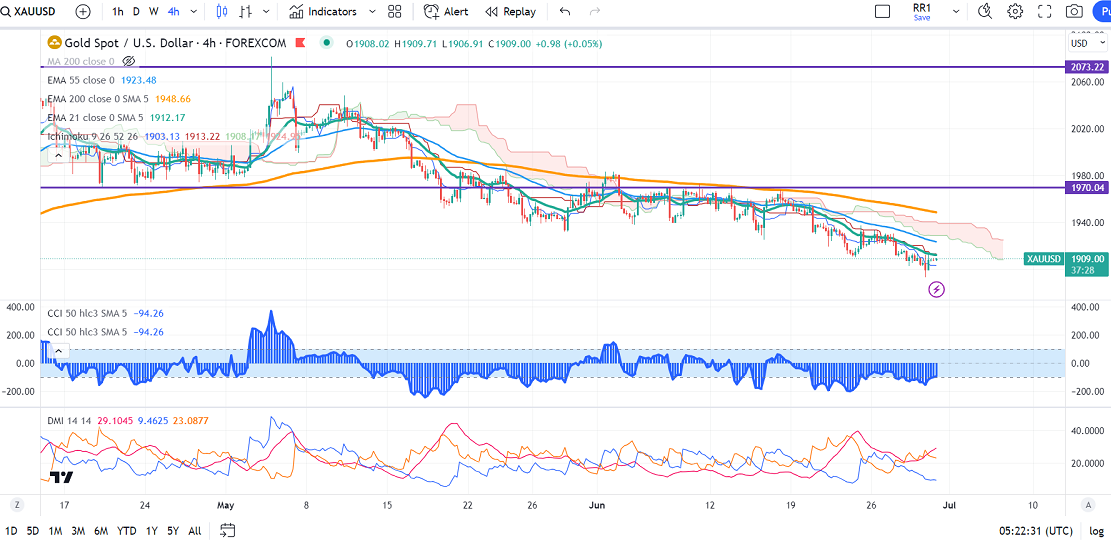
Task: Click the TradingView logo in the DMI pane
Action: click(62, 477)
